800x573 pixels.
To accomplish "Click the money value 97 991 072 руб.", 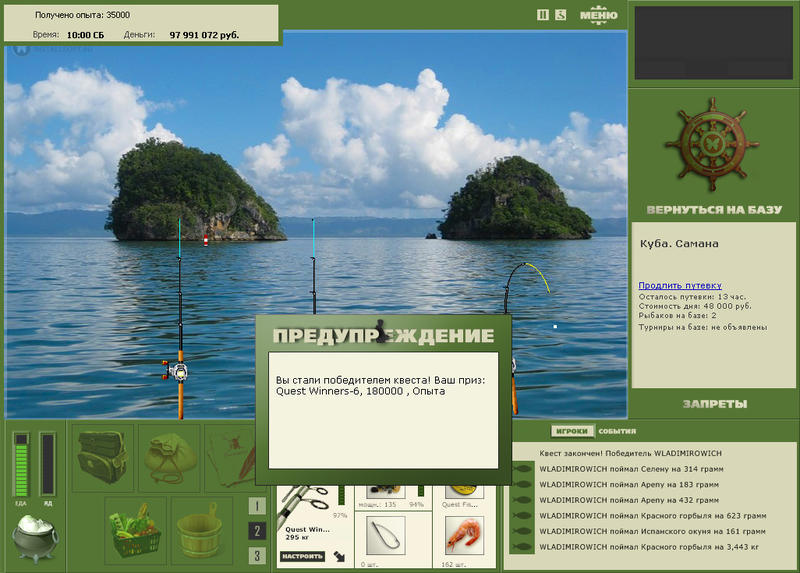I will [204, 35].
